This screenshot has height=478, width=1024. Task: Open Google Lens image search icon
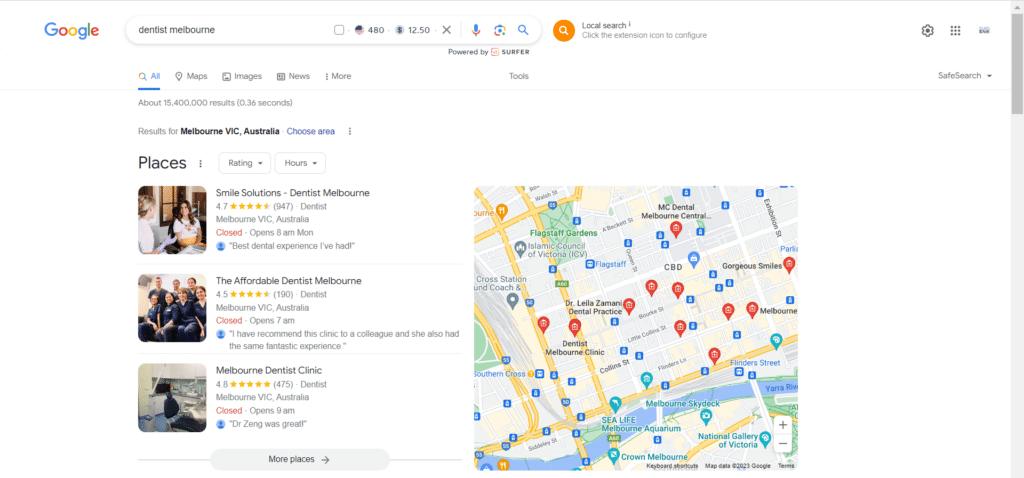tap(500, 30)
